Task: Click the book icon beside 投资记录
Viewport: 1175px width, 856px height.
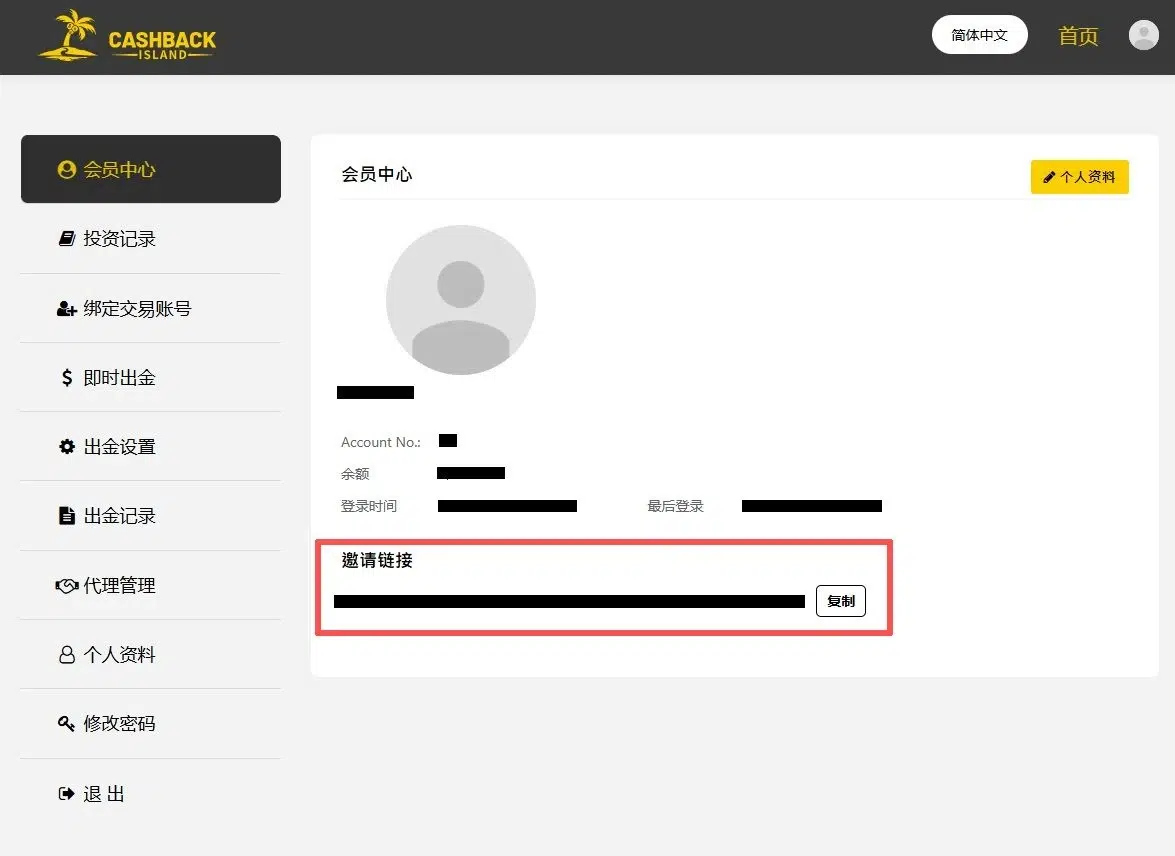Action: tap(67, 238)
